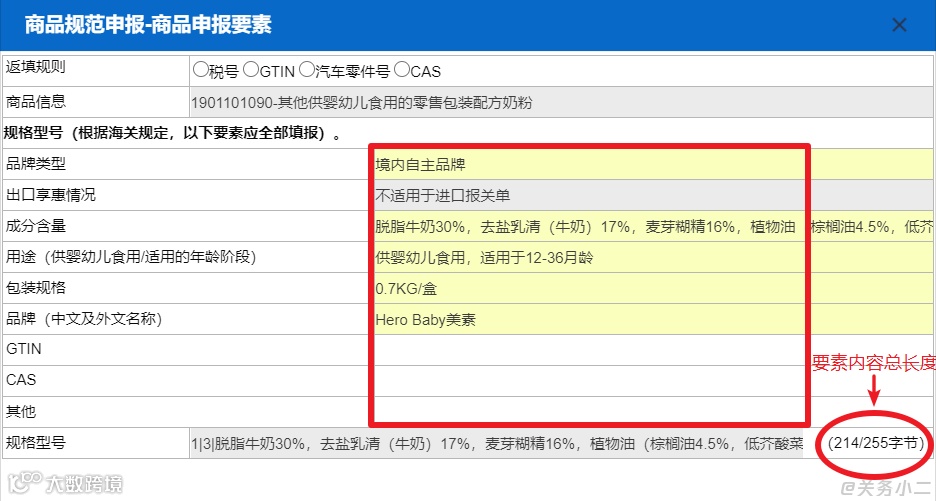
Task: Select the 汽车零件号 radio option
Action: (306, 70)
